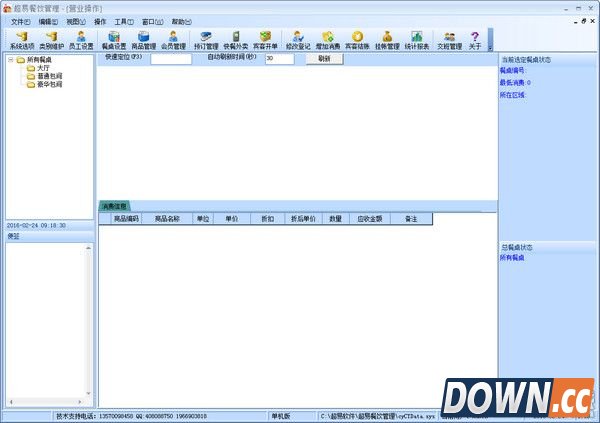Switch to the 消费信息 tab
This screenshot has height=423, width=600.
tap(114, 206)
